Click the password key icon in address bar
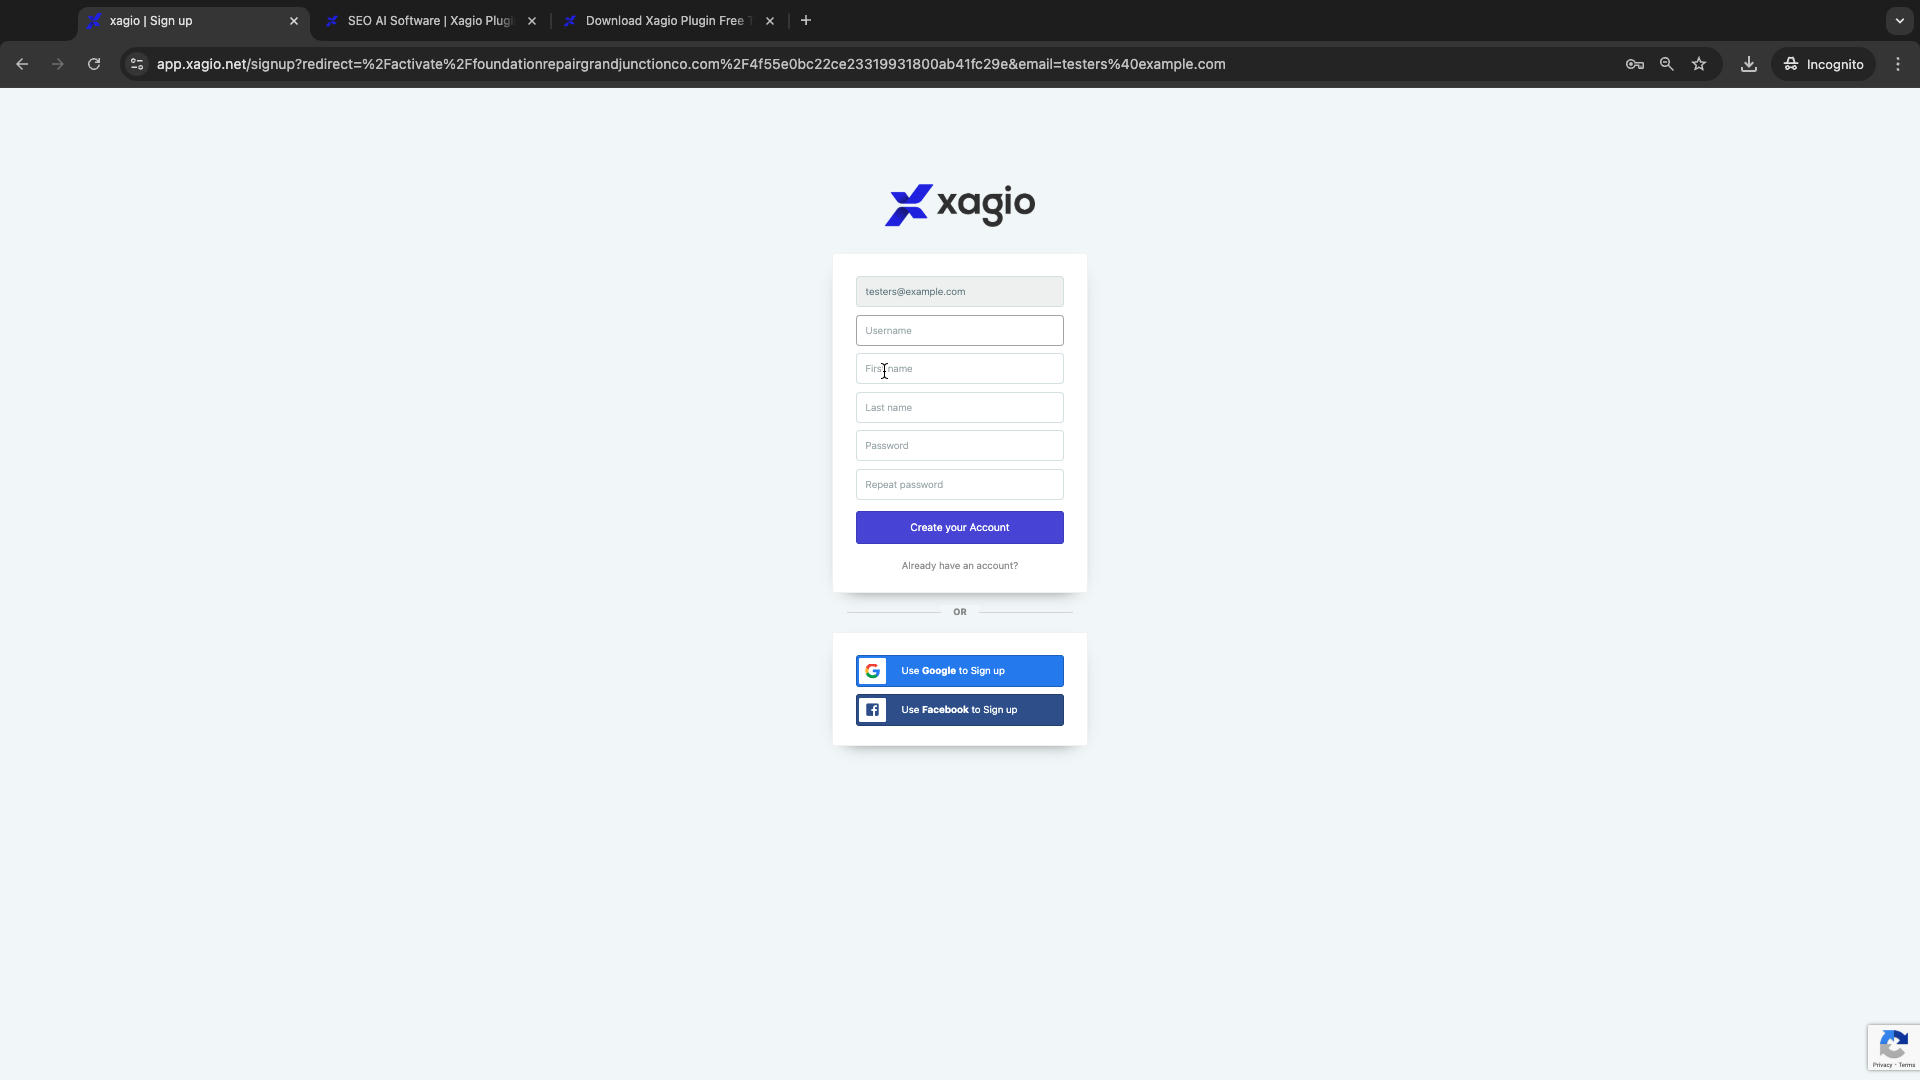This screenshot has height=1080, width=1920. pyautogui.click(x=1635, y=64)
